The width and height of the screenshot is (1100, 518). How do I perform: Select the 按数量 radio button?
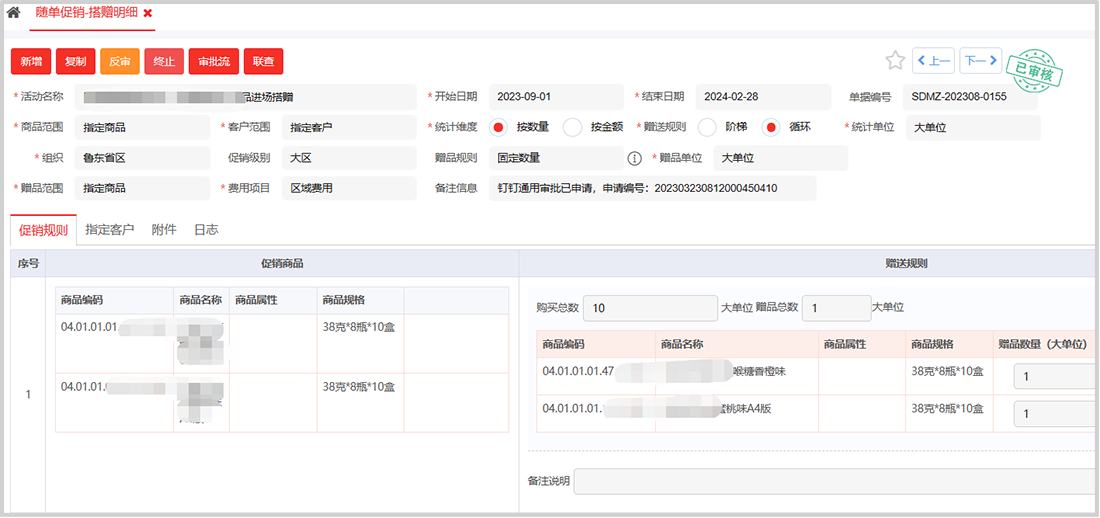[x=498, y=127]
